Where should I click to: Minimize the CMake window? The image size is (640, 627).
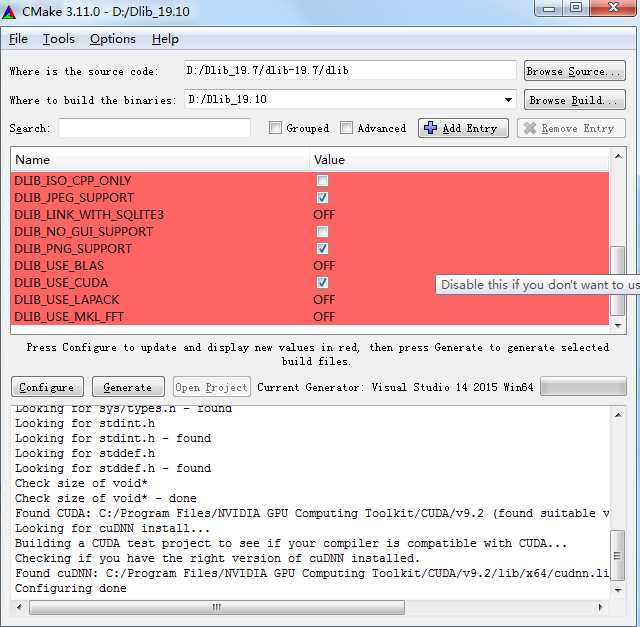click(x=549, y=8)
